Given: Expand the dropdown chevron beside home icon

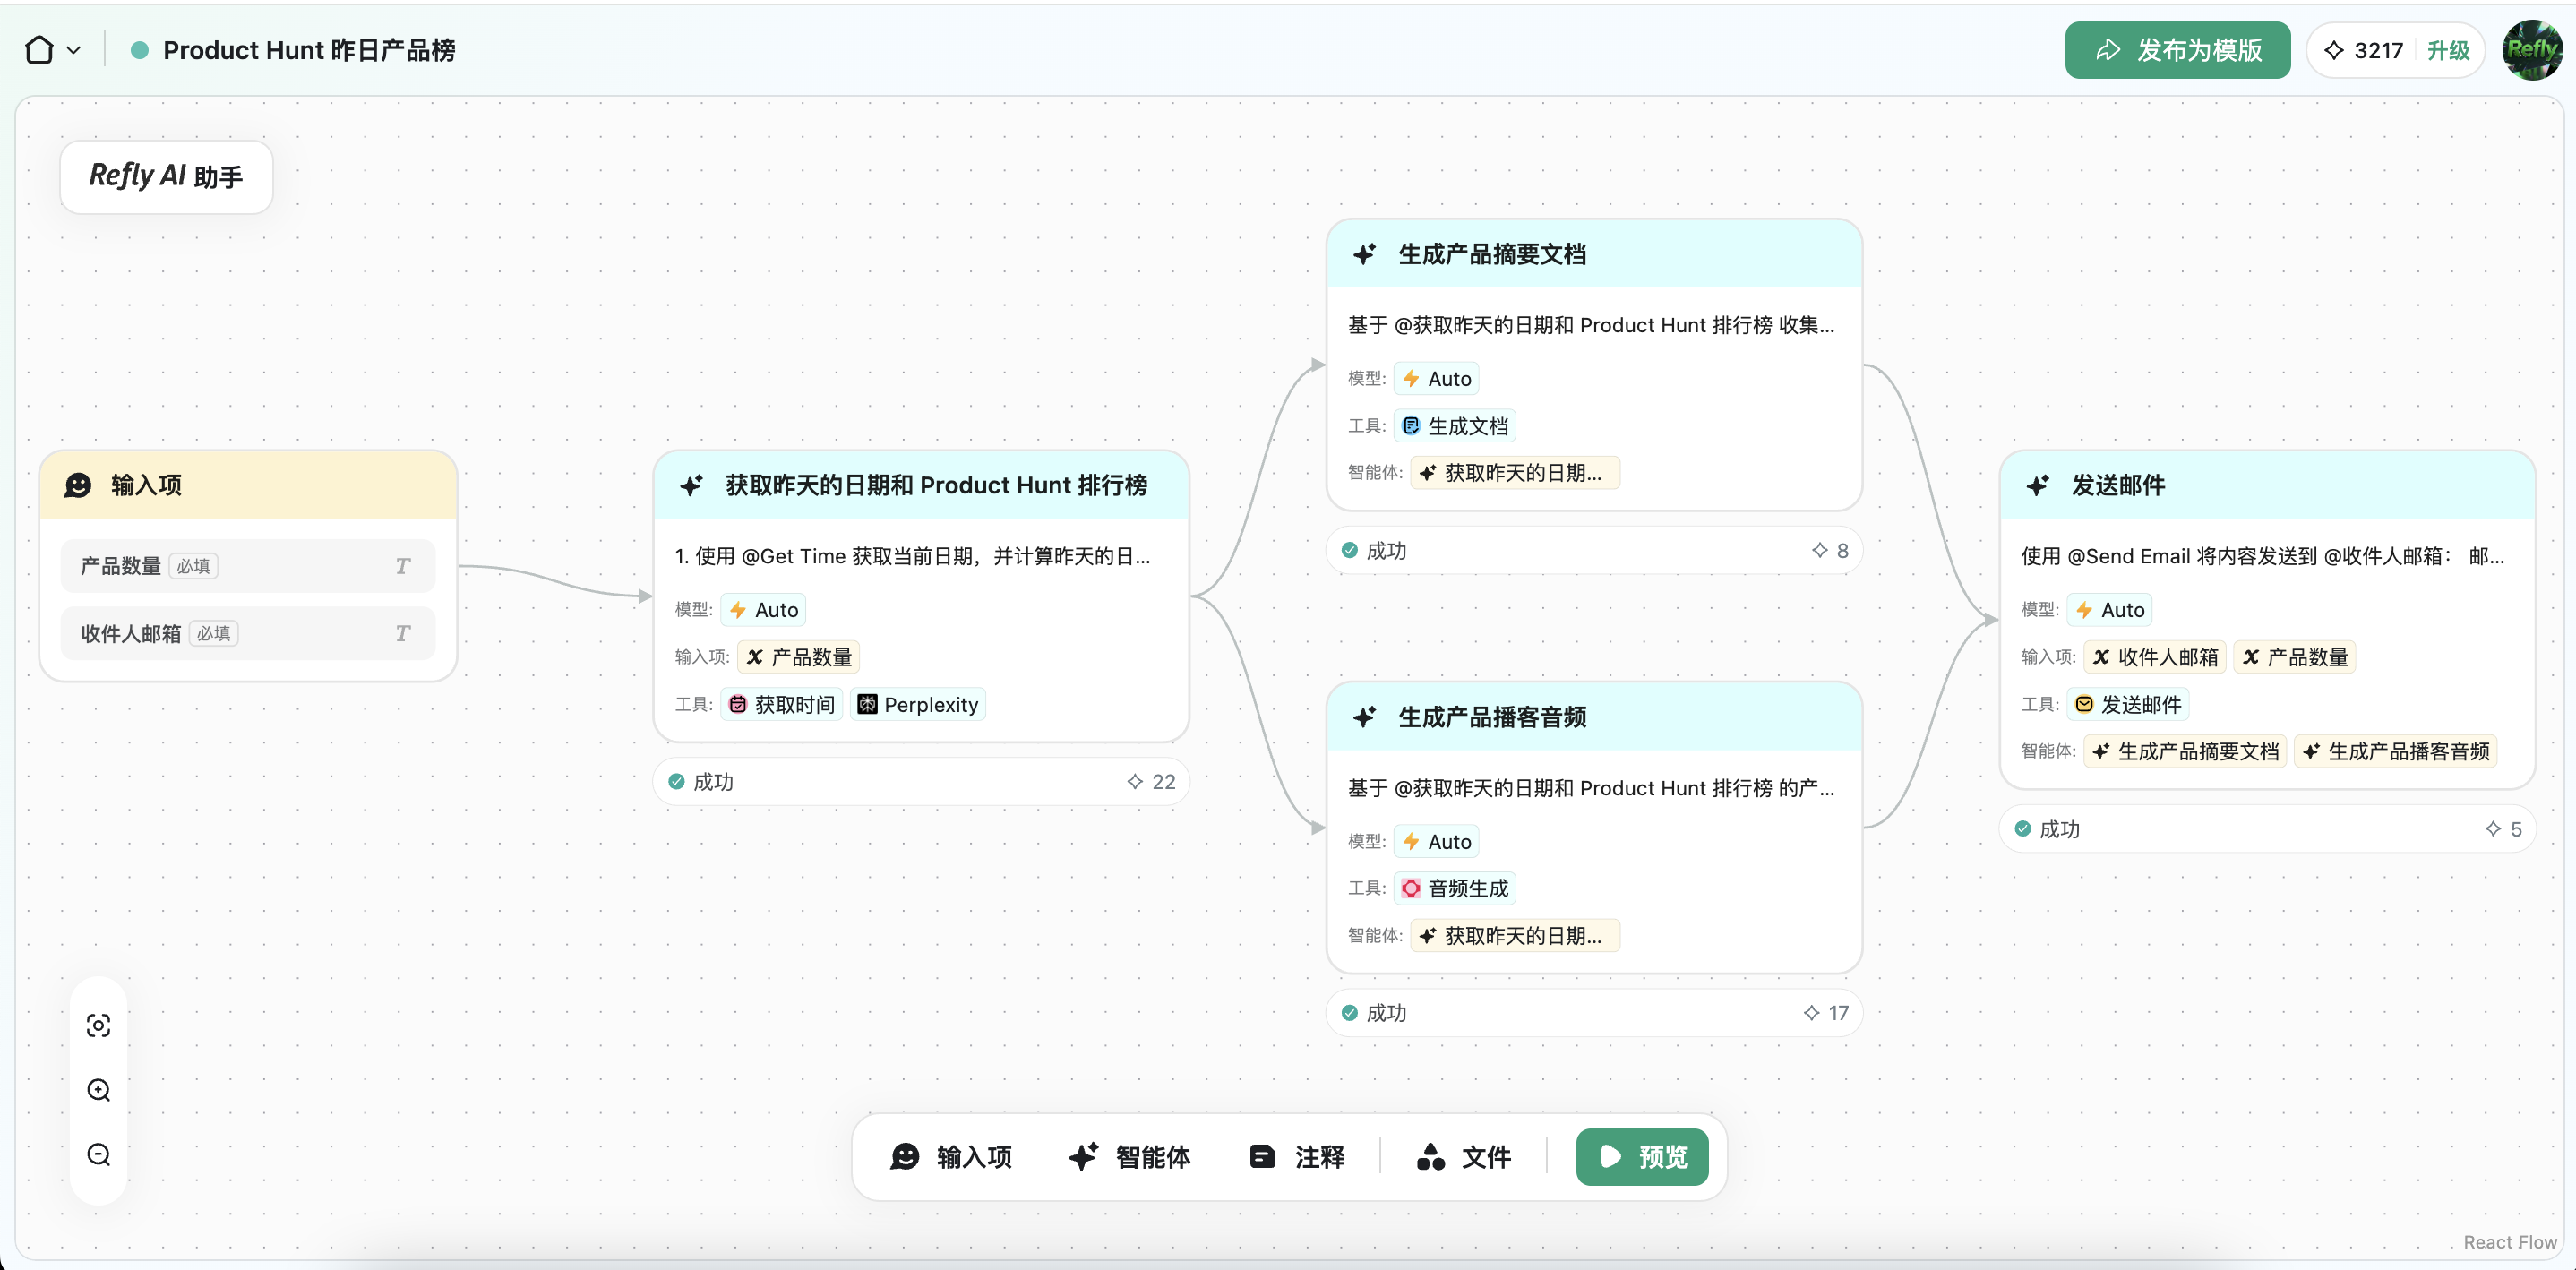Looking at the screenshot, I should coord(74,50).
